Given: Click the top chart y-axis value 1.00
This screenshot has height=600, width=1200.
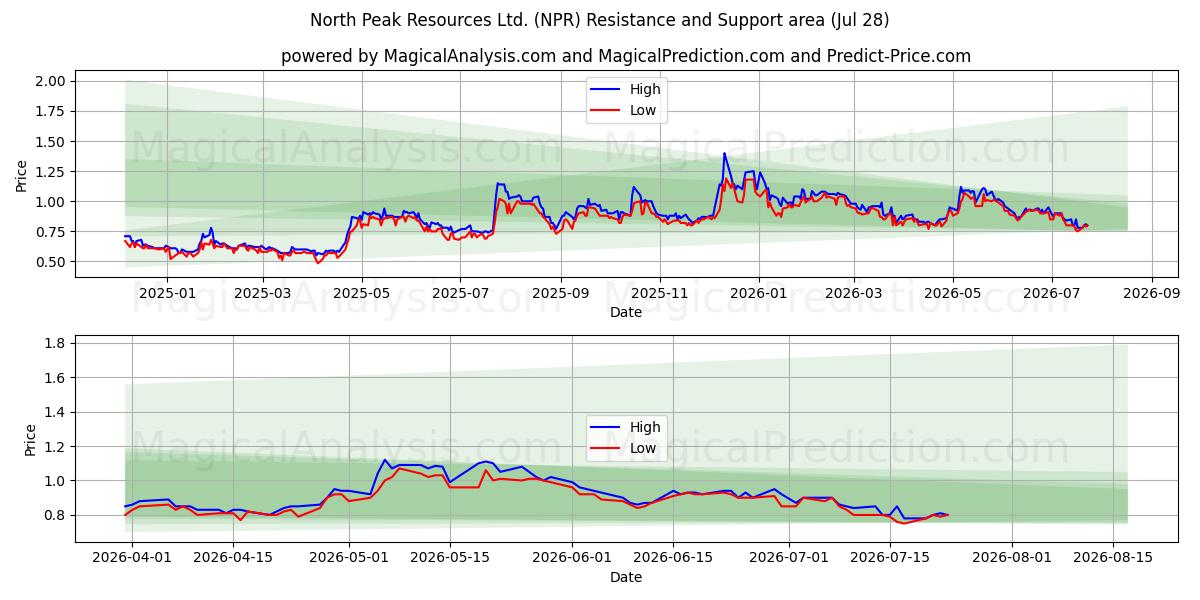Looking at the screenshot, I should click(x=50, y=202).
